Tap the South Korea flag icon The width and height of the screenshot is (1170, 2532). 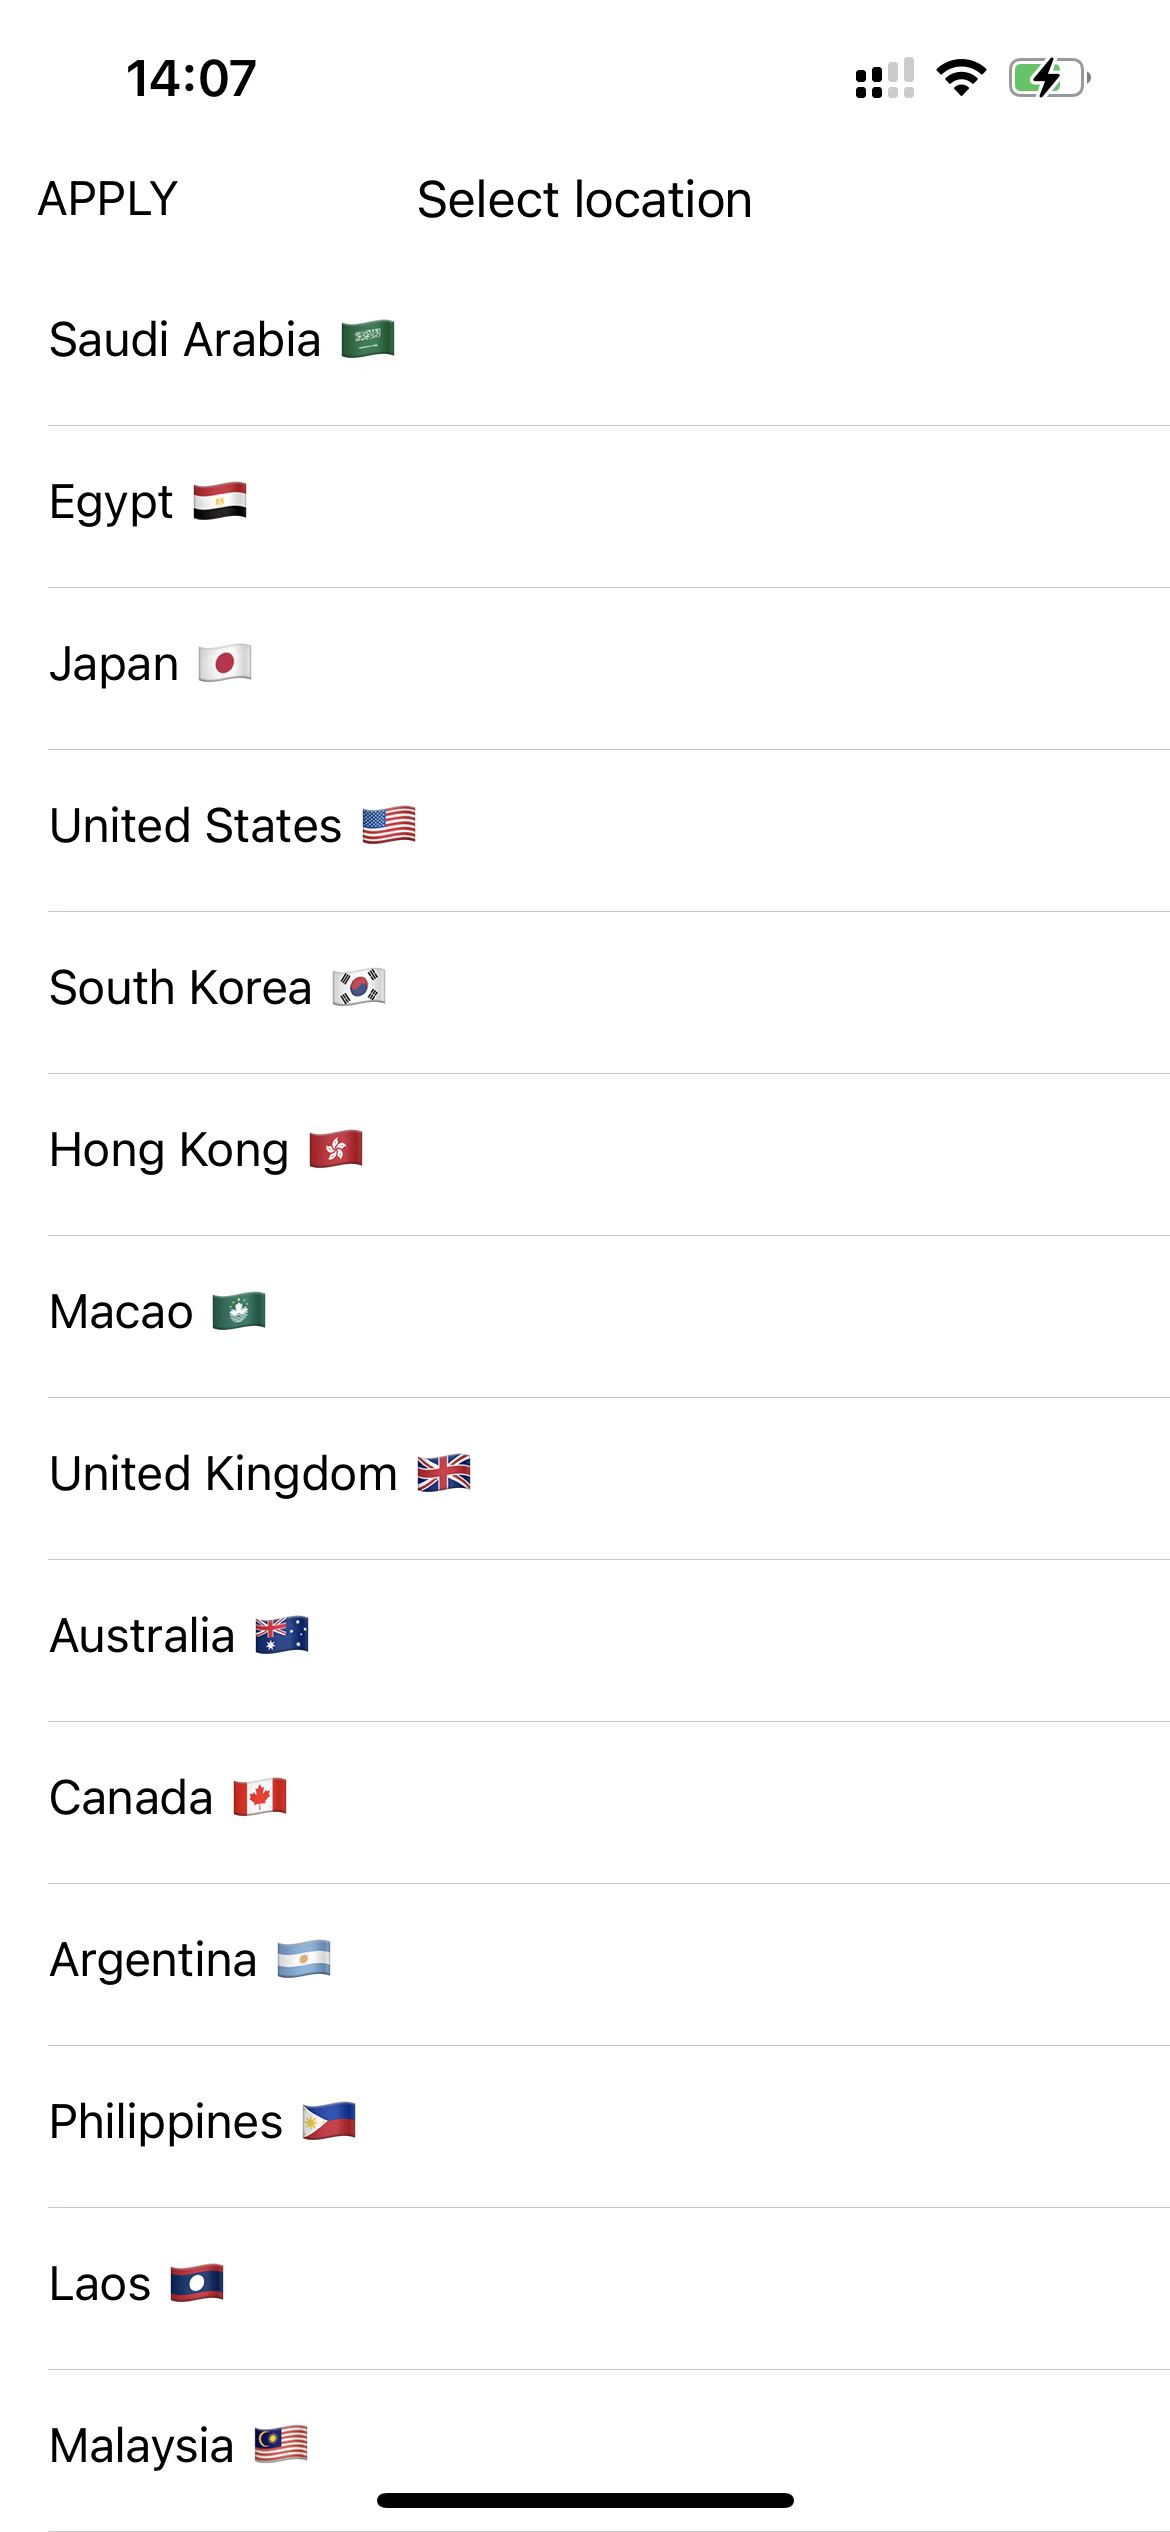click(359, 988)
